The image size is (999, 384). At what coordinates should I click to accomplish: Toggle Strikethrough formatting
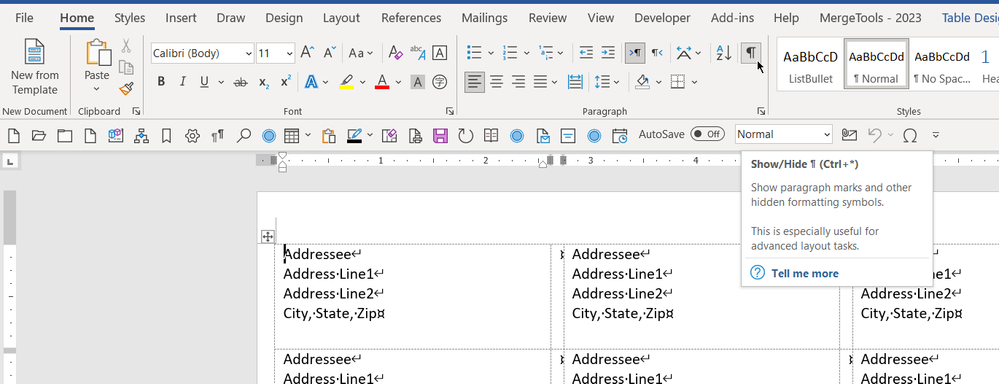click(241, 82)
